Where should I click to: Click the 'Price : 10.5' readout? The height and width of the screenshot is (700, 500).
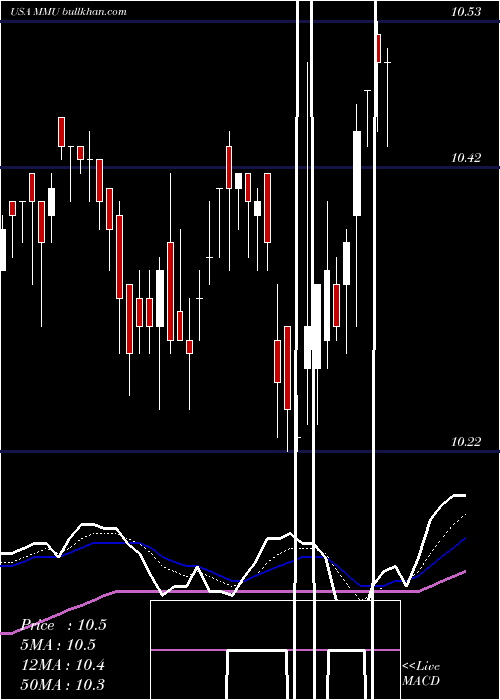[x=64, y=625]
